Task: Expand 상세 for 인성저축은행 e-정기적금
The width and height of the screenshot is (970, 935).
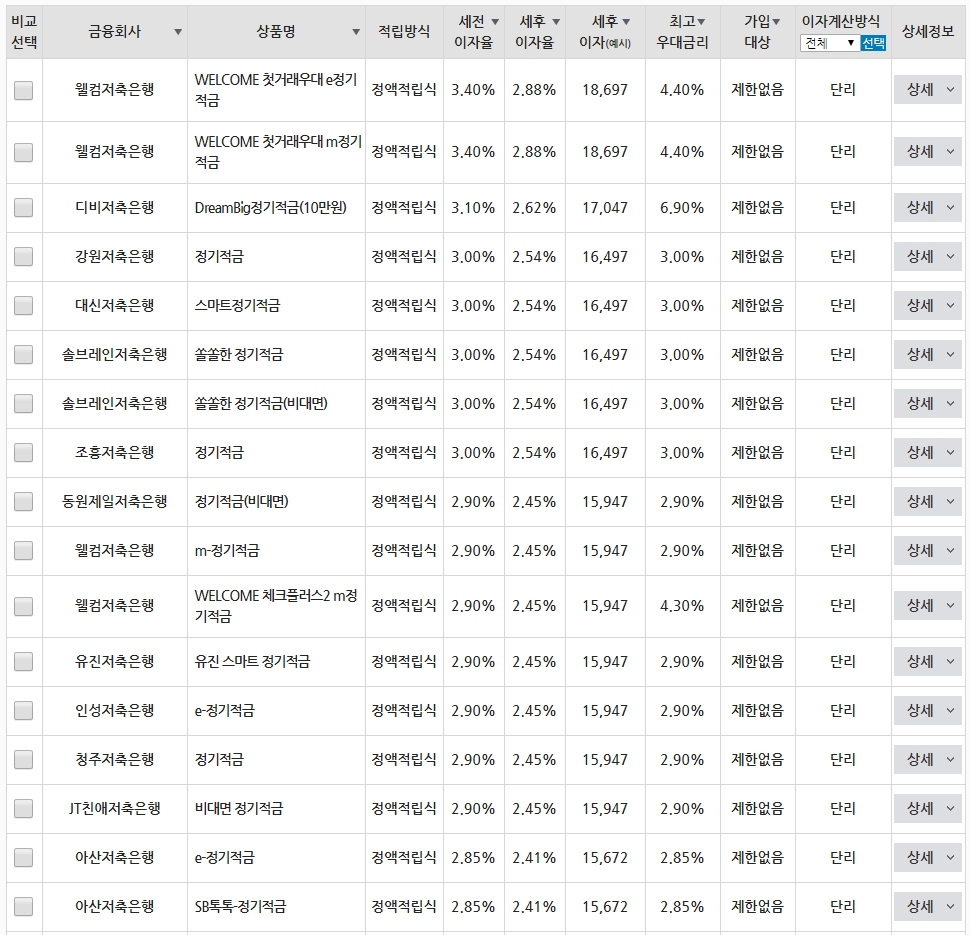Action: click(x=927, y=710)
